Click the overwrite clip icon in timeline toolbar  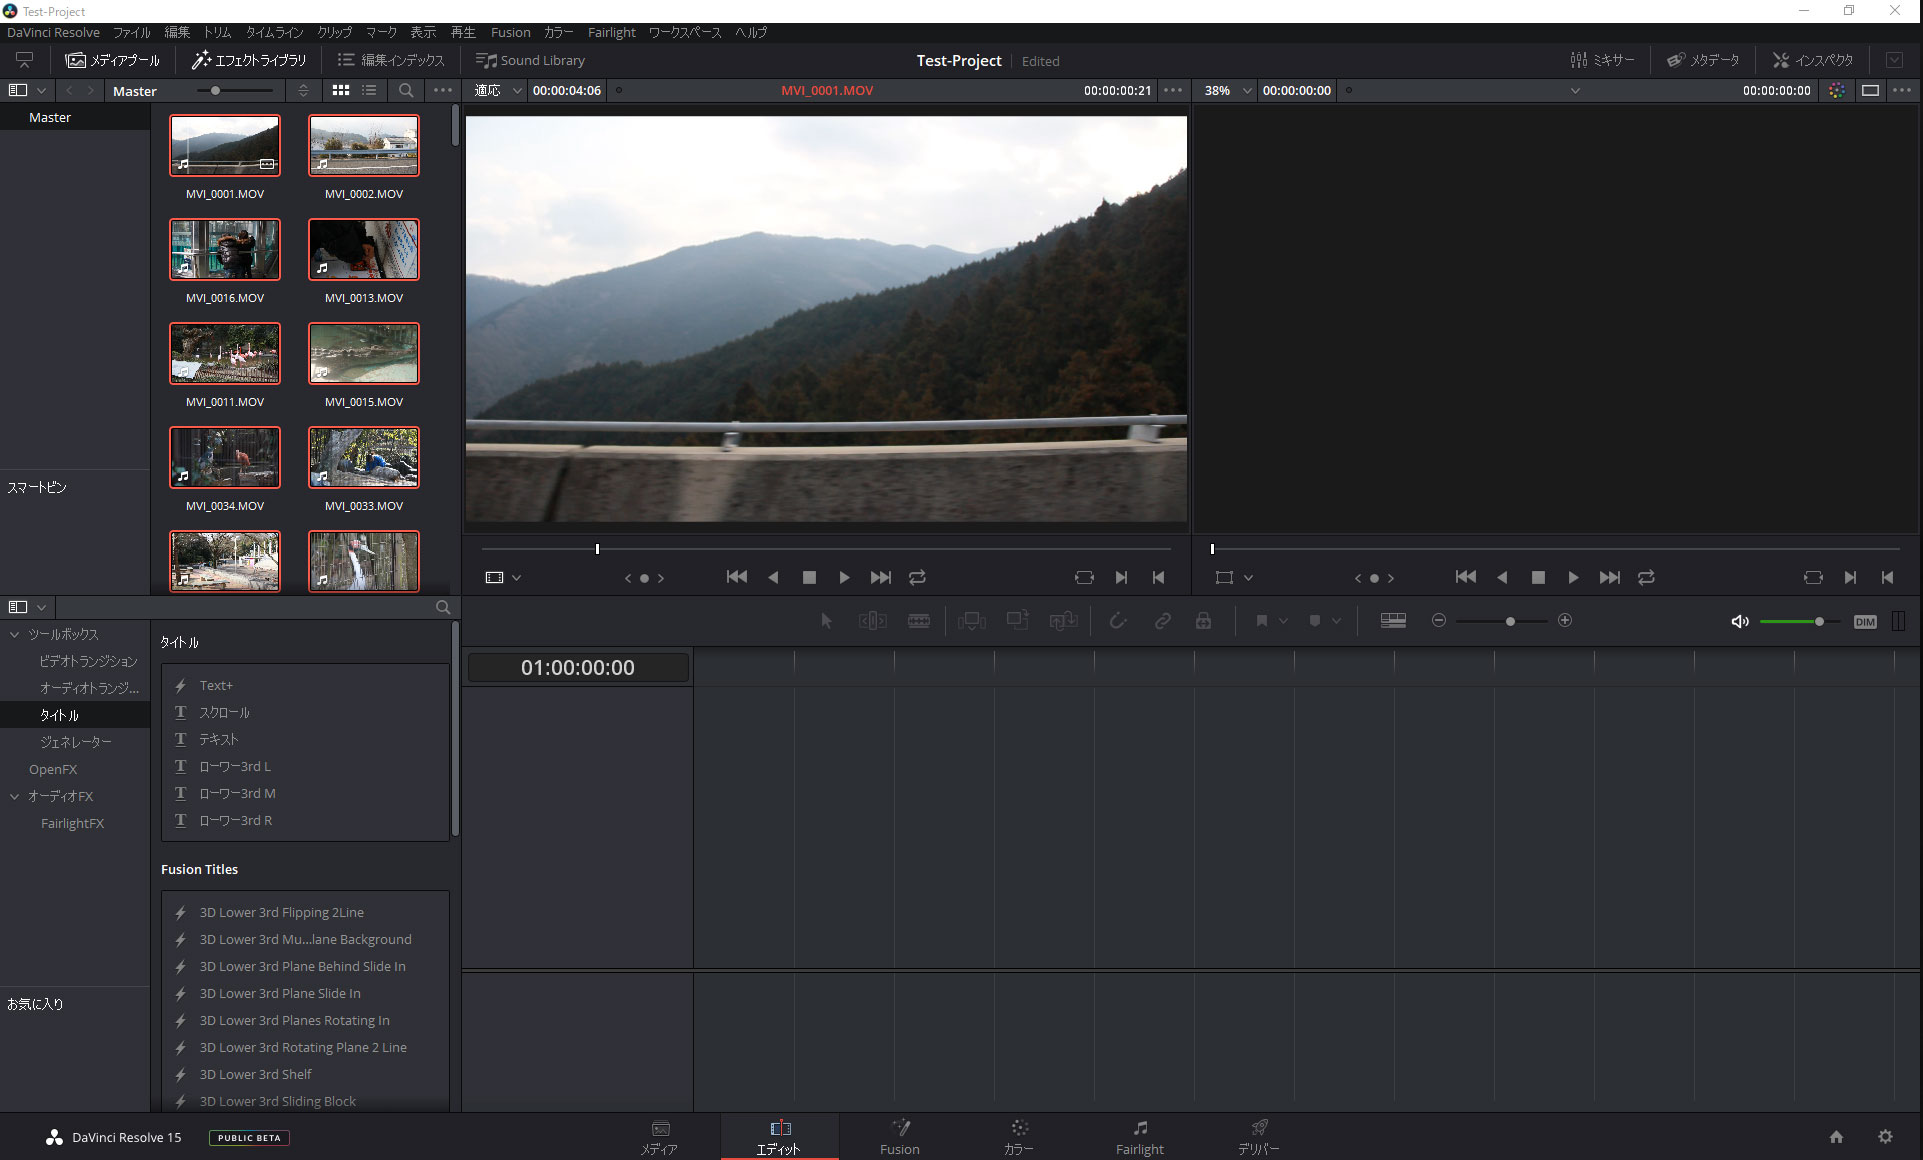pos(1017,621)
